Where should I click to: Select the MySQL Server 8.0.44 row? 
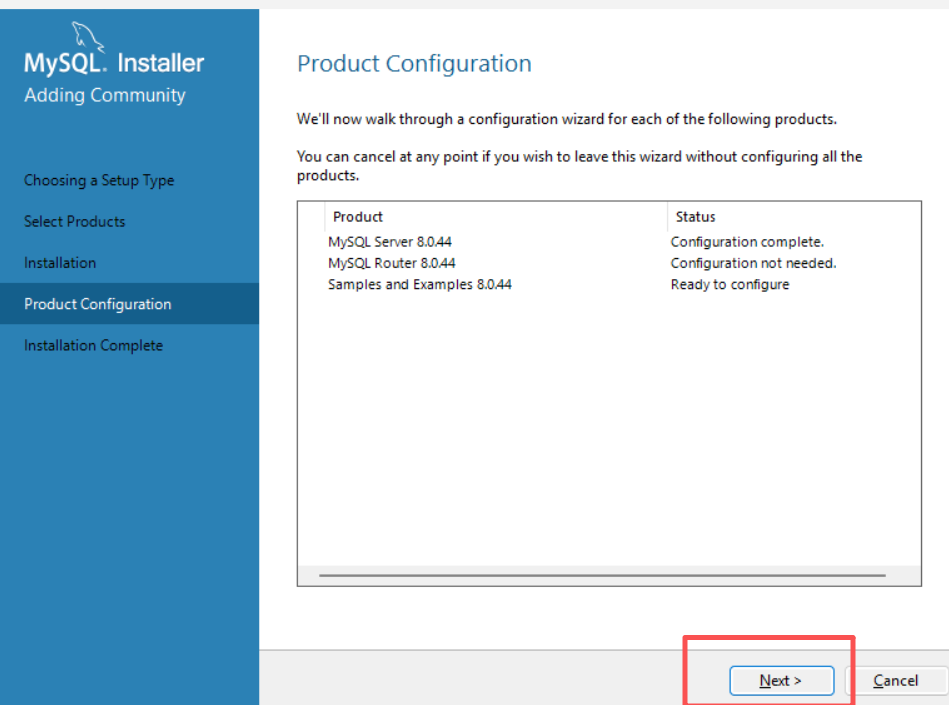[609, 242]
